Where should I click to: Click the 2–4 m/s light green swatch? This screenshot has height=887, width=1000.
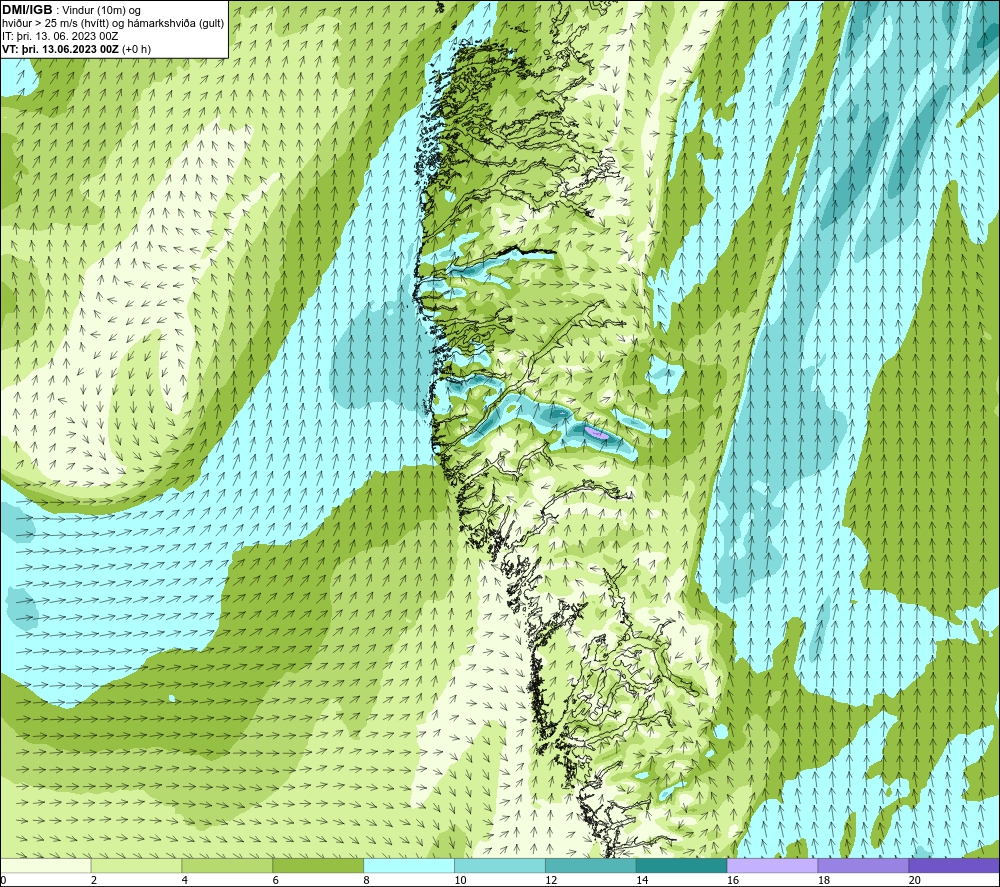(136, 865)
